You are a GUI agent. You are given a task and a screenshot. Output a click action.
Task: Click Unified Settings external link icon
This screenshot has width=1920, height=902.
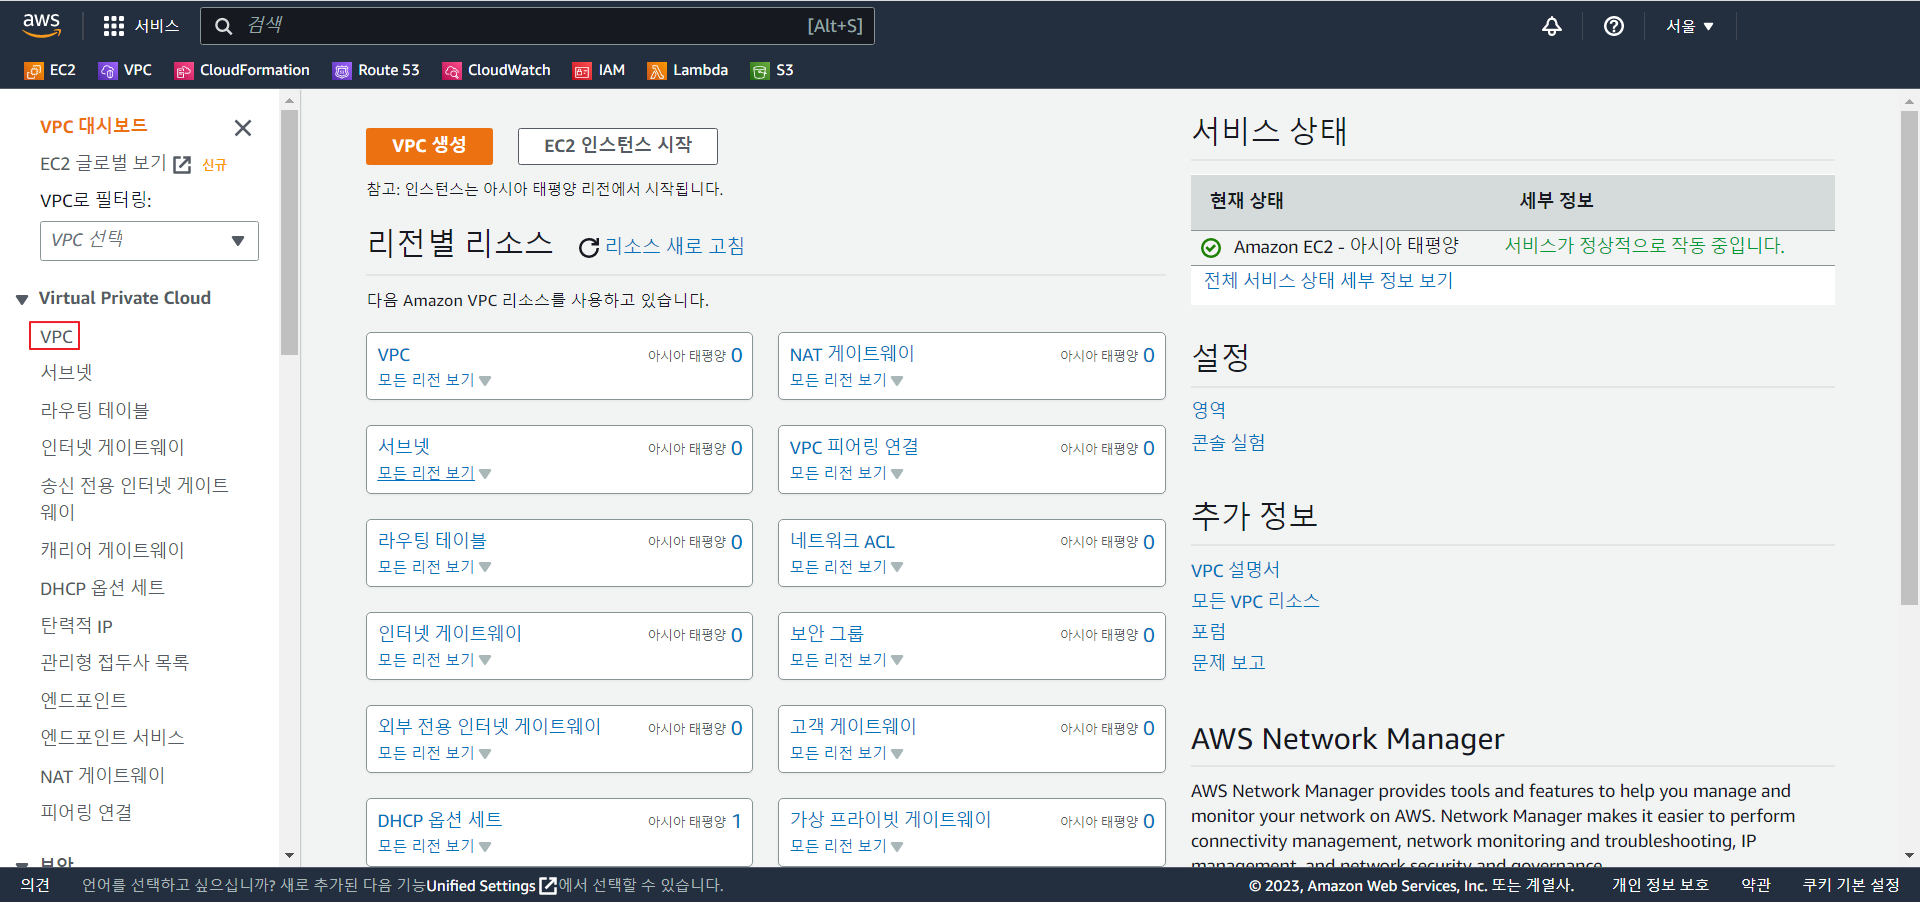[548, 885]
